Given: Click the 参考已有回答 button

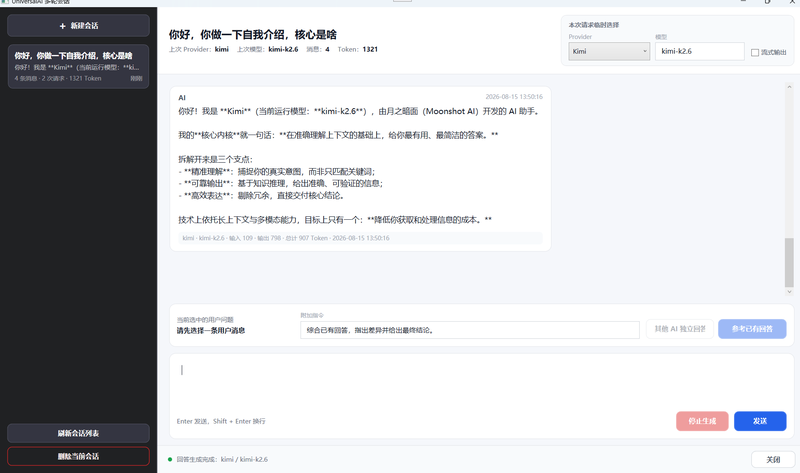Looking at the screenshot, I should pos(752,329).
